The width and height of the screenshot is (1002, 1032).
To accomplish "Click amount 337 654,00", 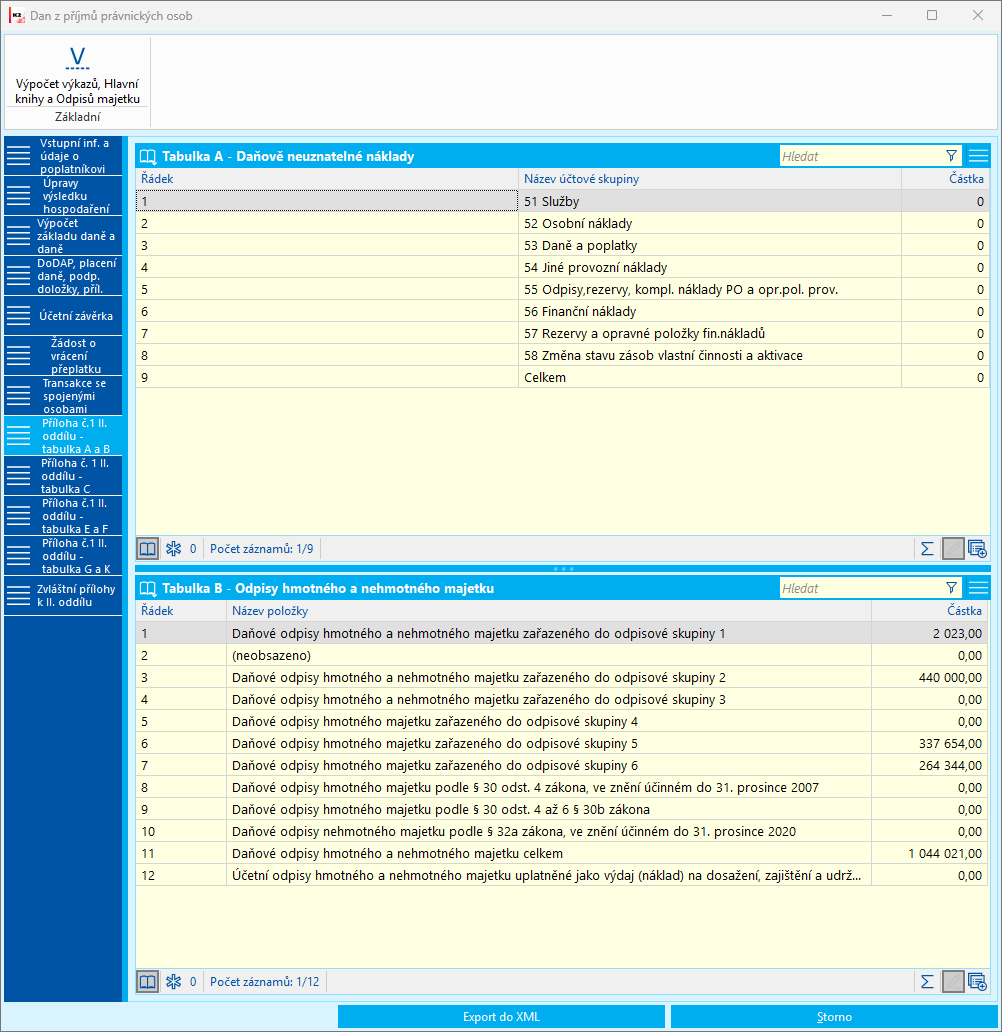I will [x=950, y=744].
